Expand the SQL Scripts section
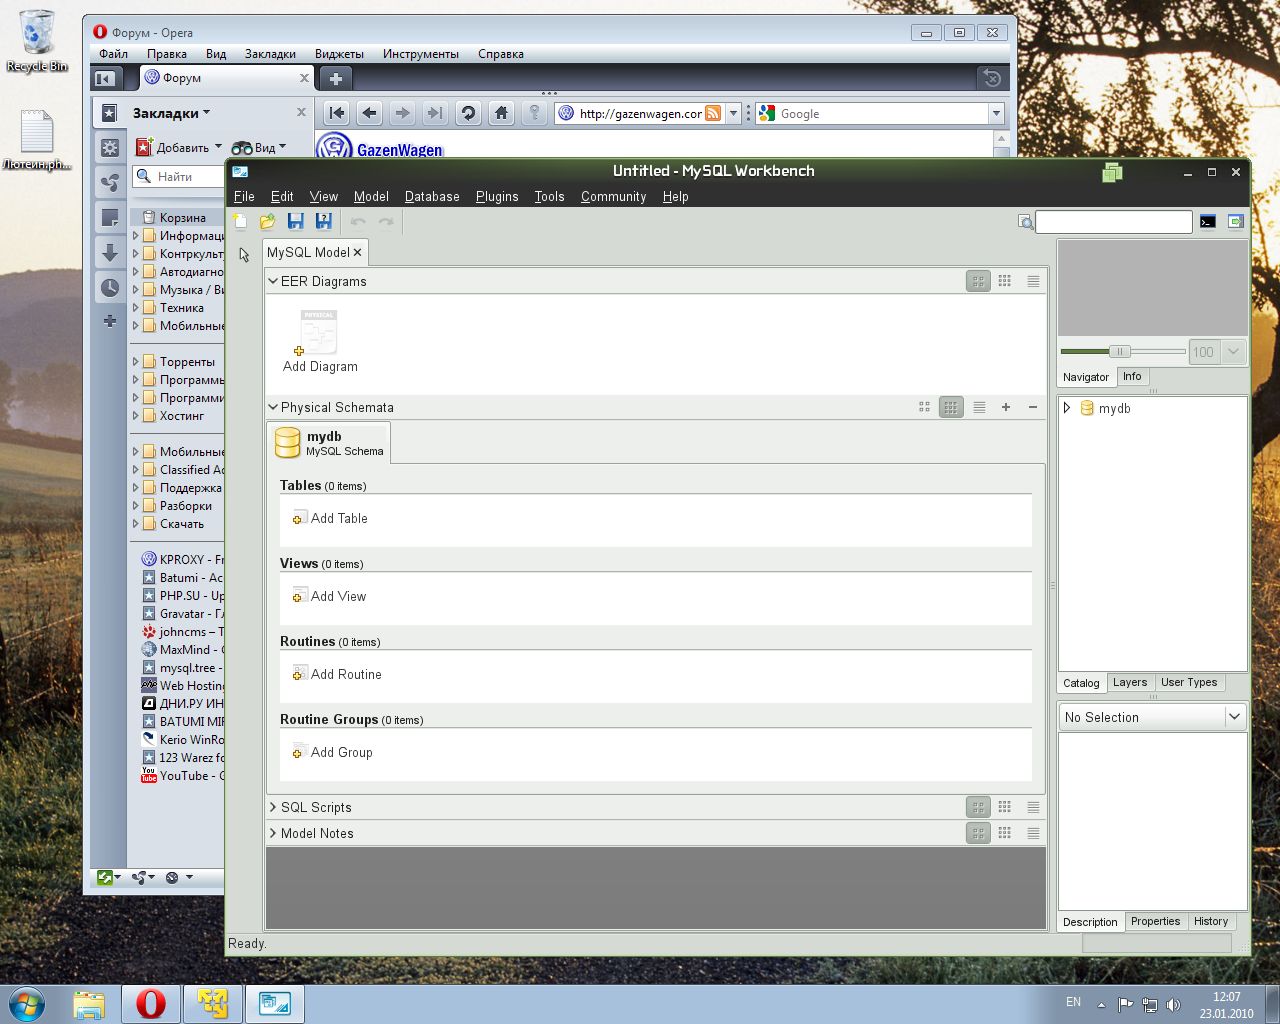The height and width of the screenshot is (1024, 1280). tap(273, 807)
